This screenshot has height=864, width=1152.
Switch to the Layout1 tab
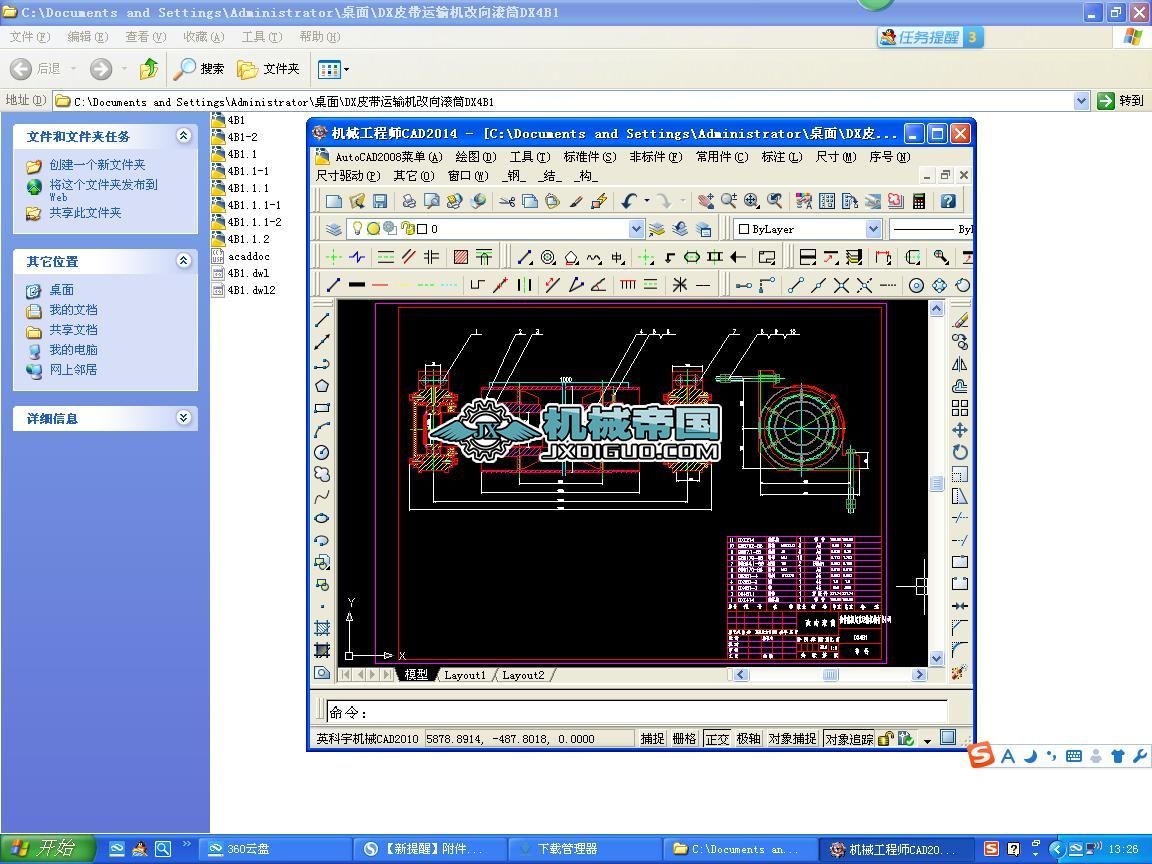coord(464,675)
